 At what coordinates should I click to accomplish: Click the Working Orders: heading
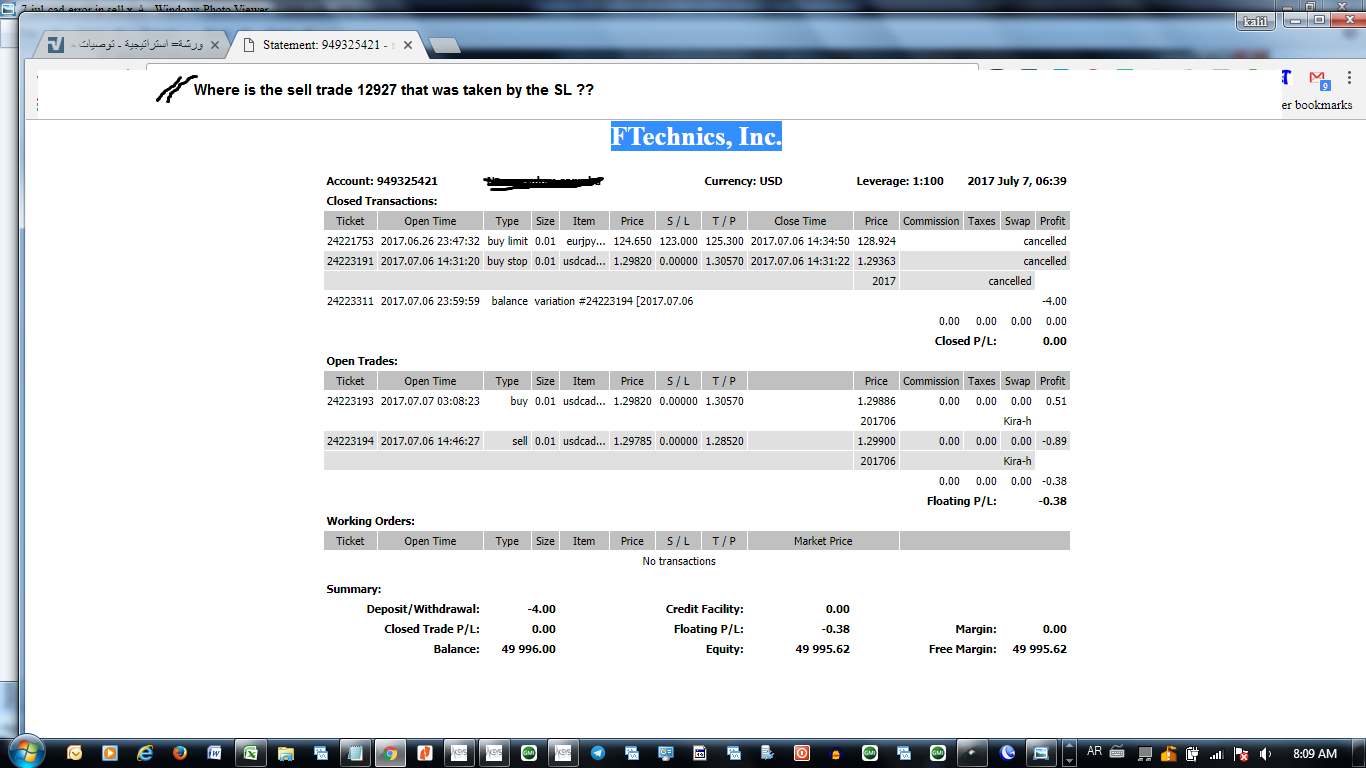pos(370,521)
